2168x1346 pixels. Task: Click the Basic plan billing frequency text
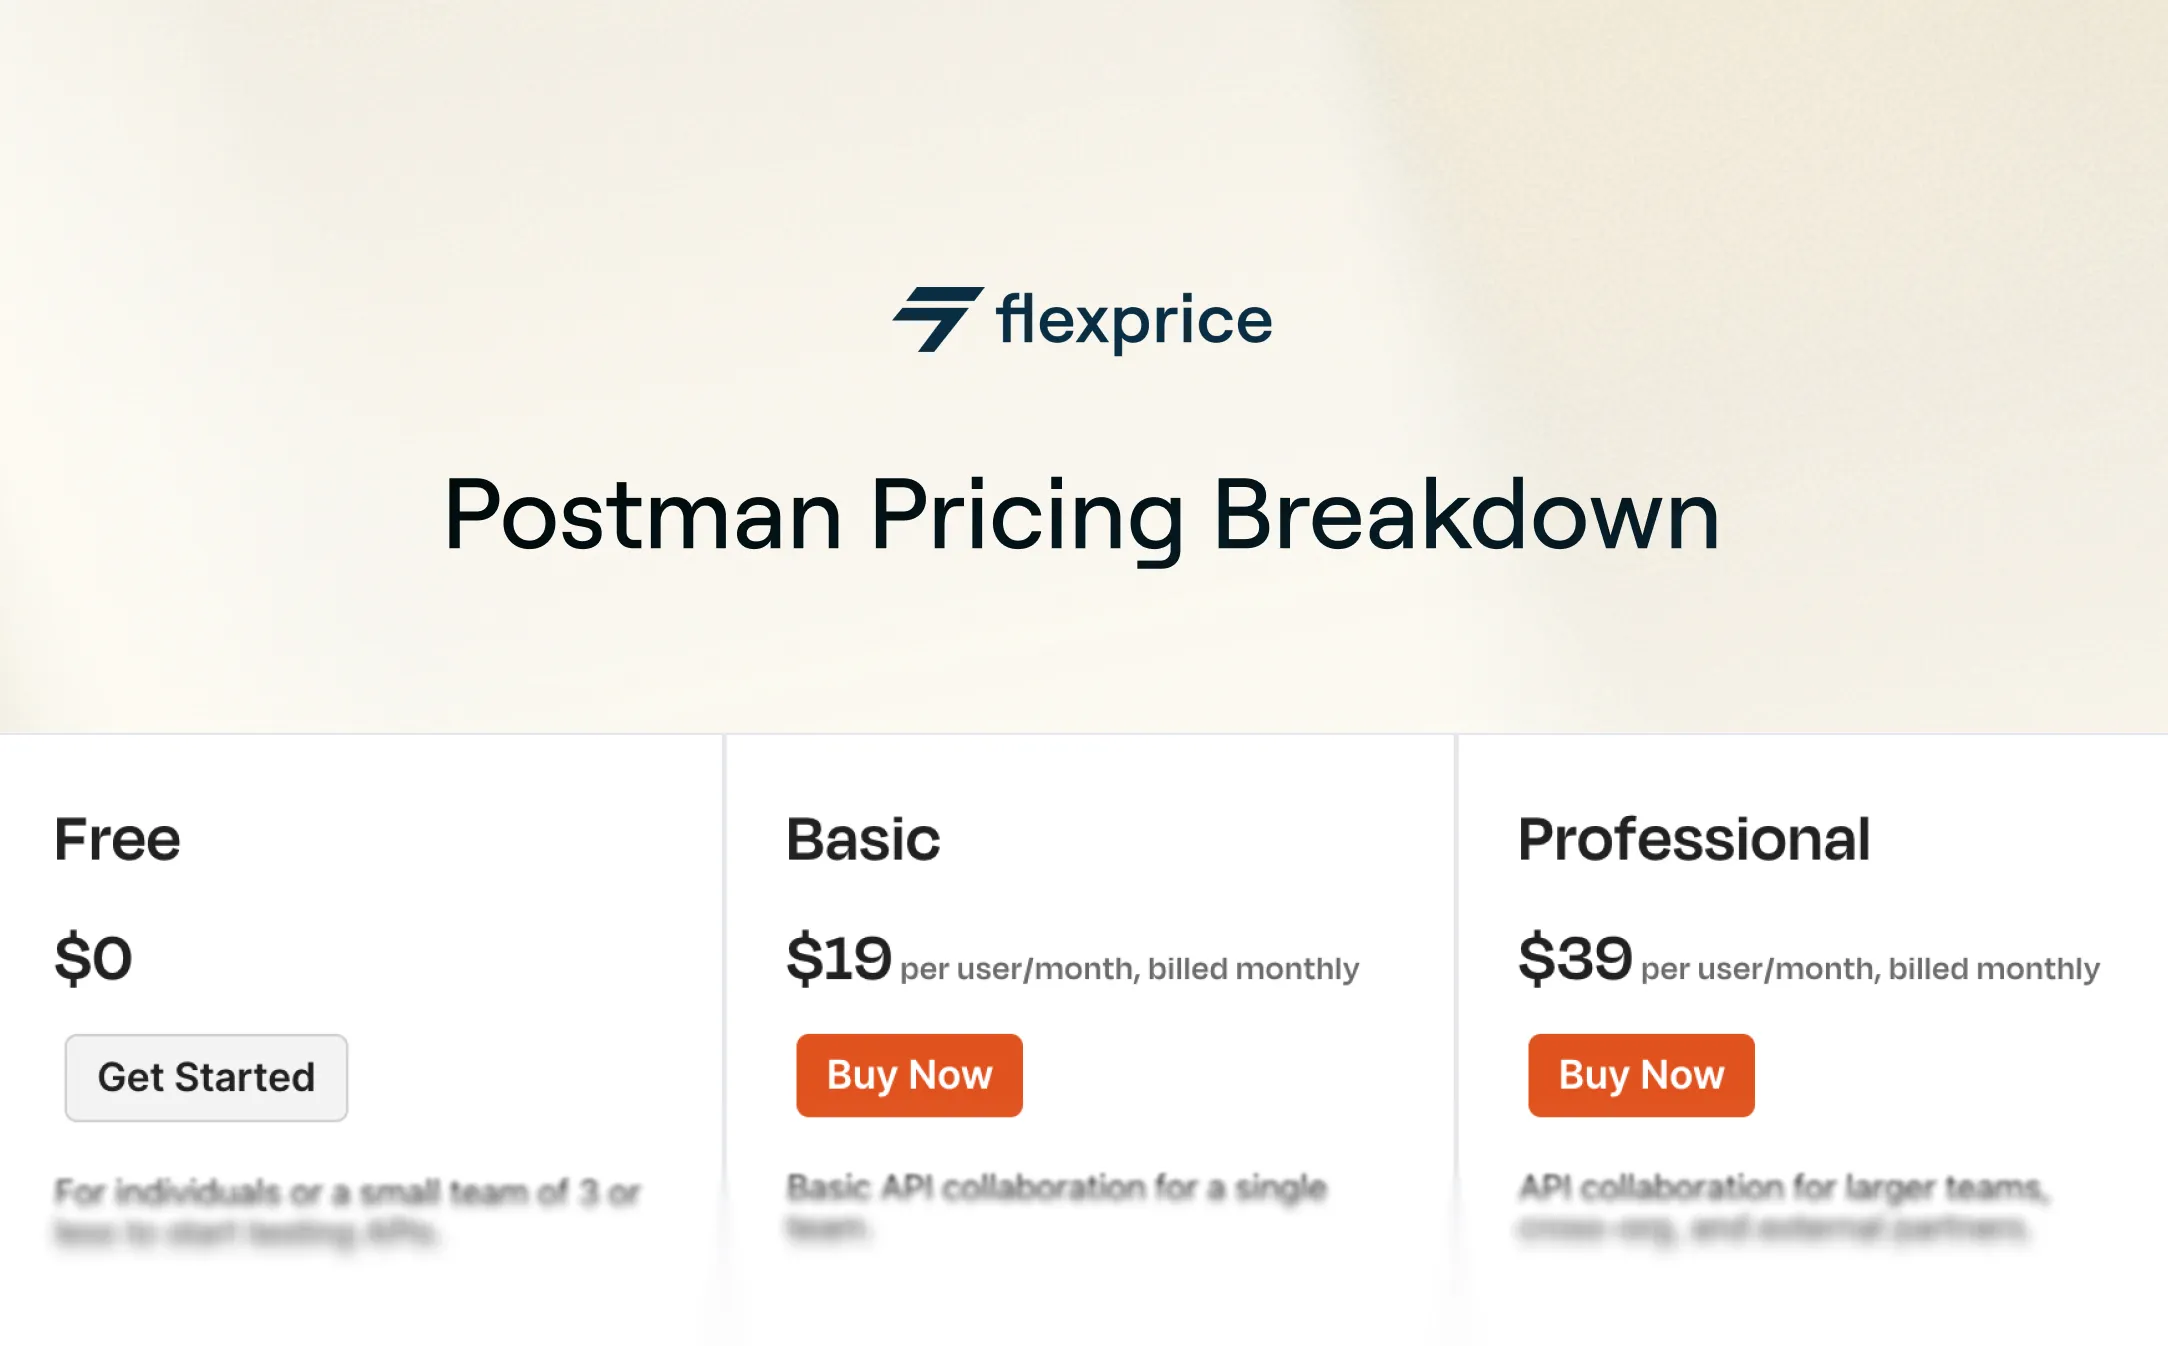click(1128, 967)
